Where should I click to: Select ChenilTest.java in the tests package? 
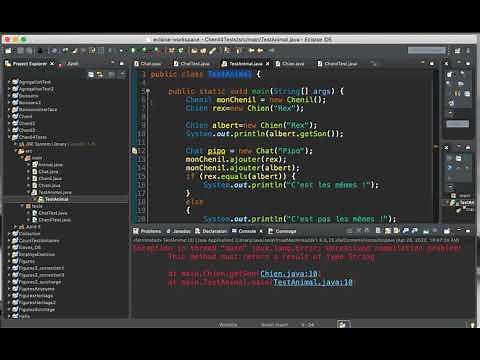pyautogui.click(x=51, y=220)
